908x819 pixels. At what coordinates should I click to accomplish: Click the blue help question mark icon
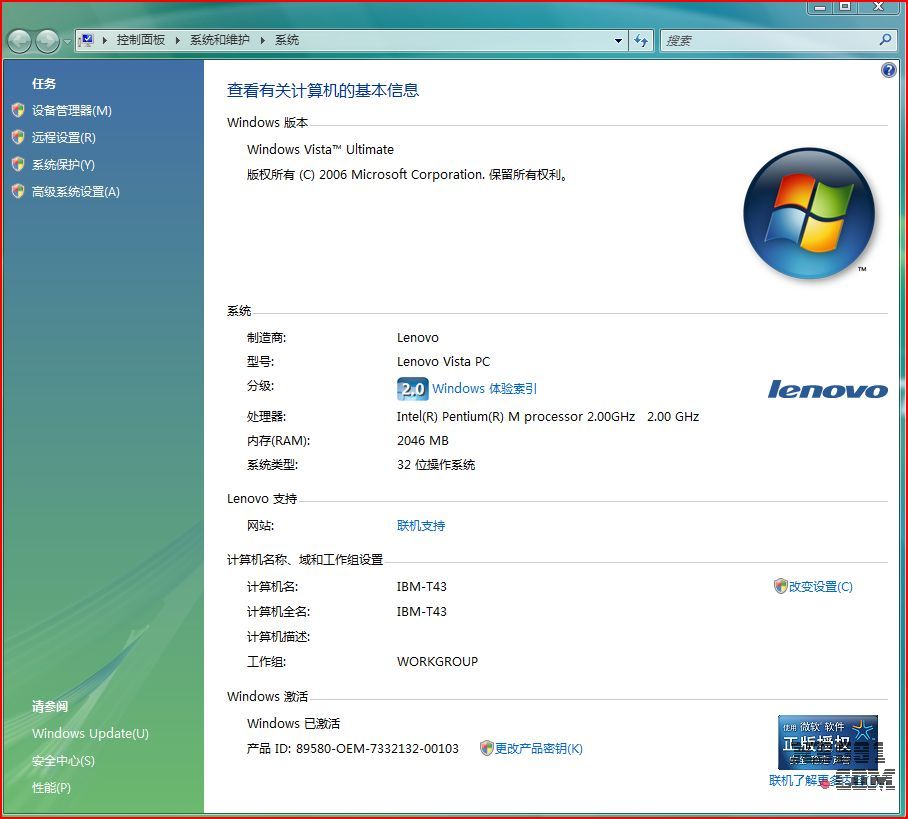889,70
